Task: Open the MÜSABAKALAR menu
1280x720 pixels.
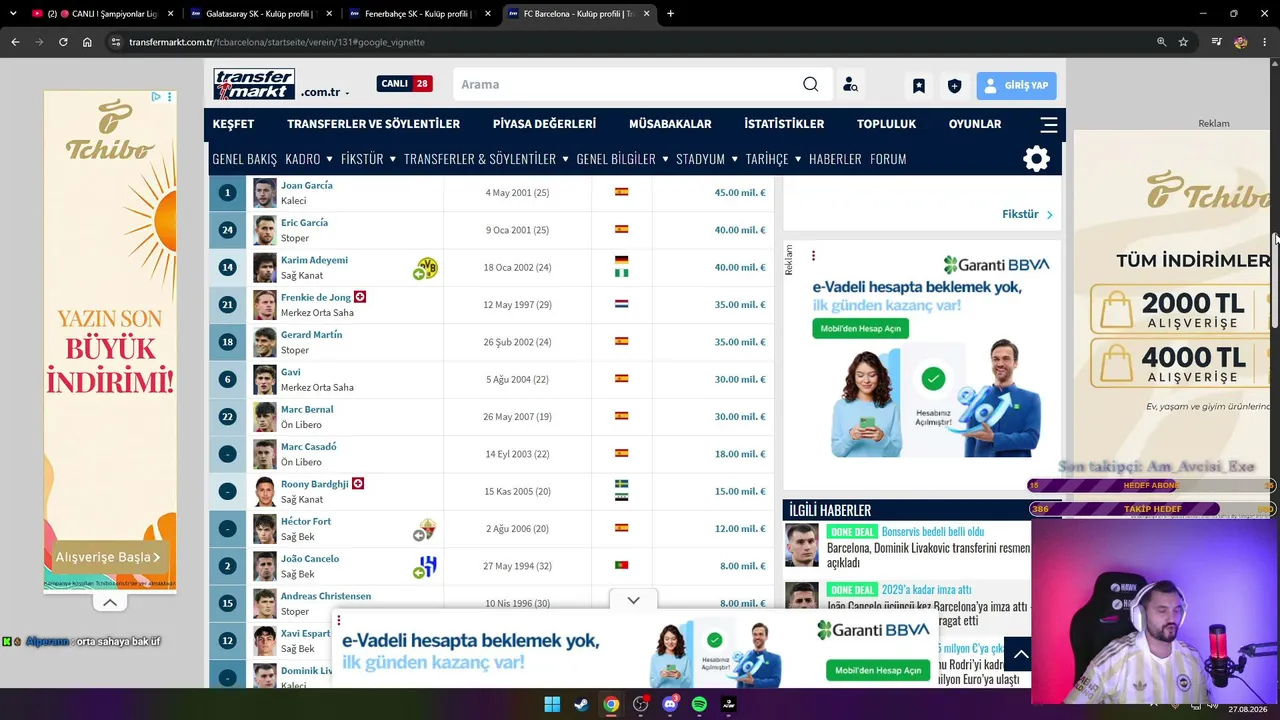Action: tap(670, 124)
